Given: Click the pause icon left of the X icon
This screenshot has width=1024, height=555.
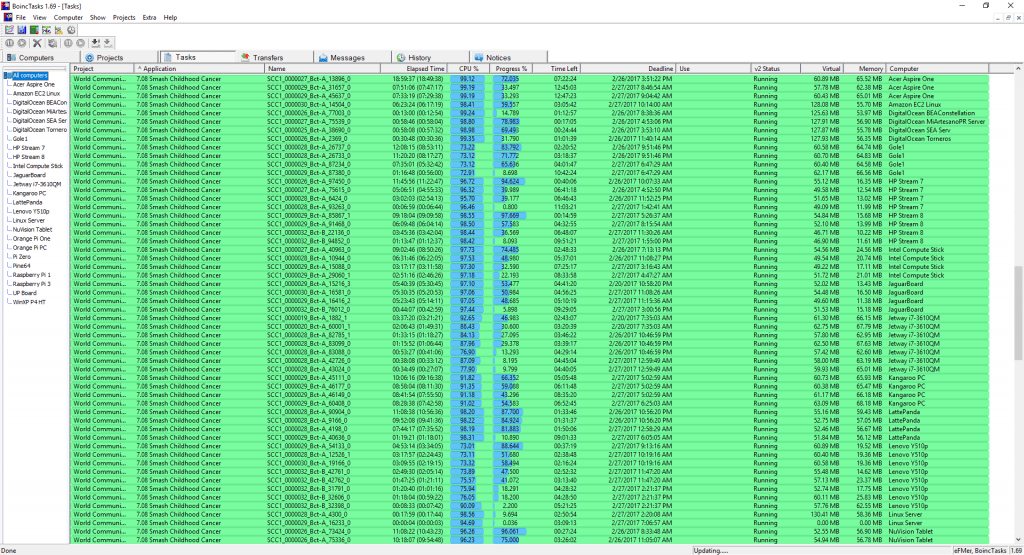Looking at the screenshot, I should click(10, 43).
